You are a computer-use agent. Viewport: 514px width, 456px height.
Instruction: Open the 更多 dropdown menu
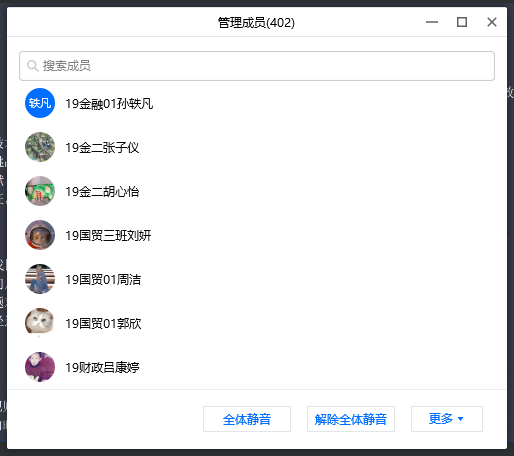click(447, 419)
